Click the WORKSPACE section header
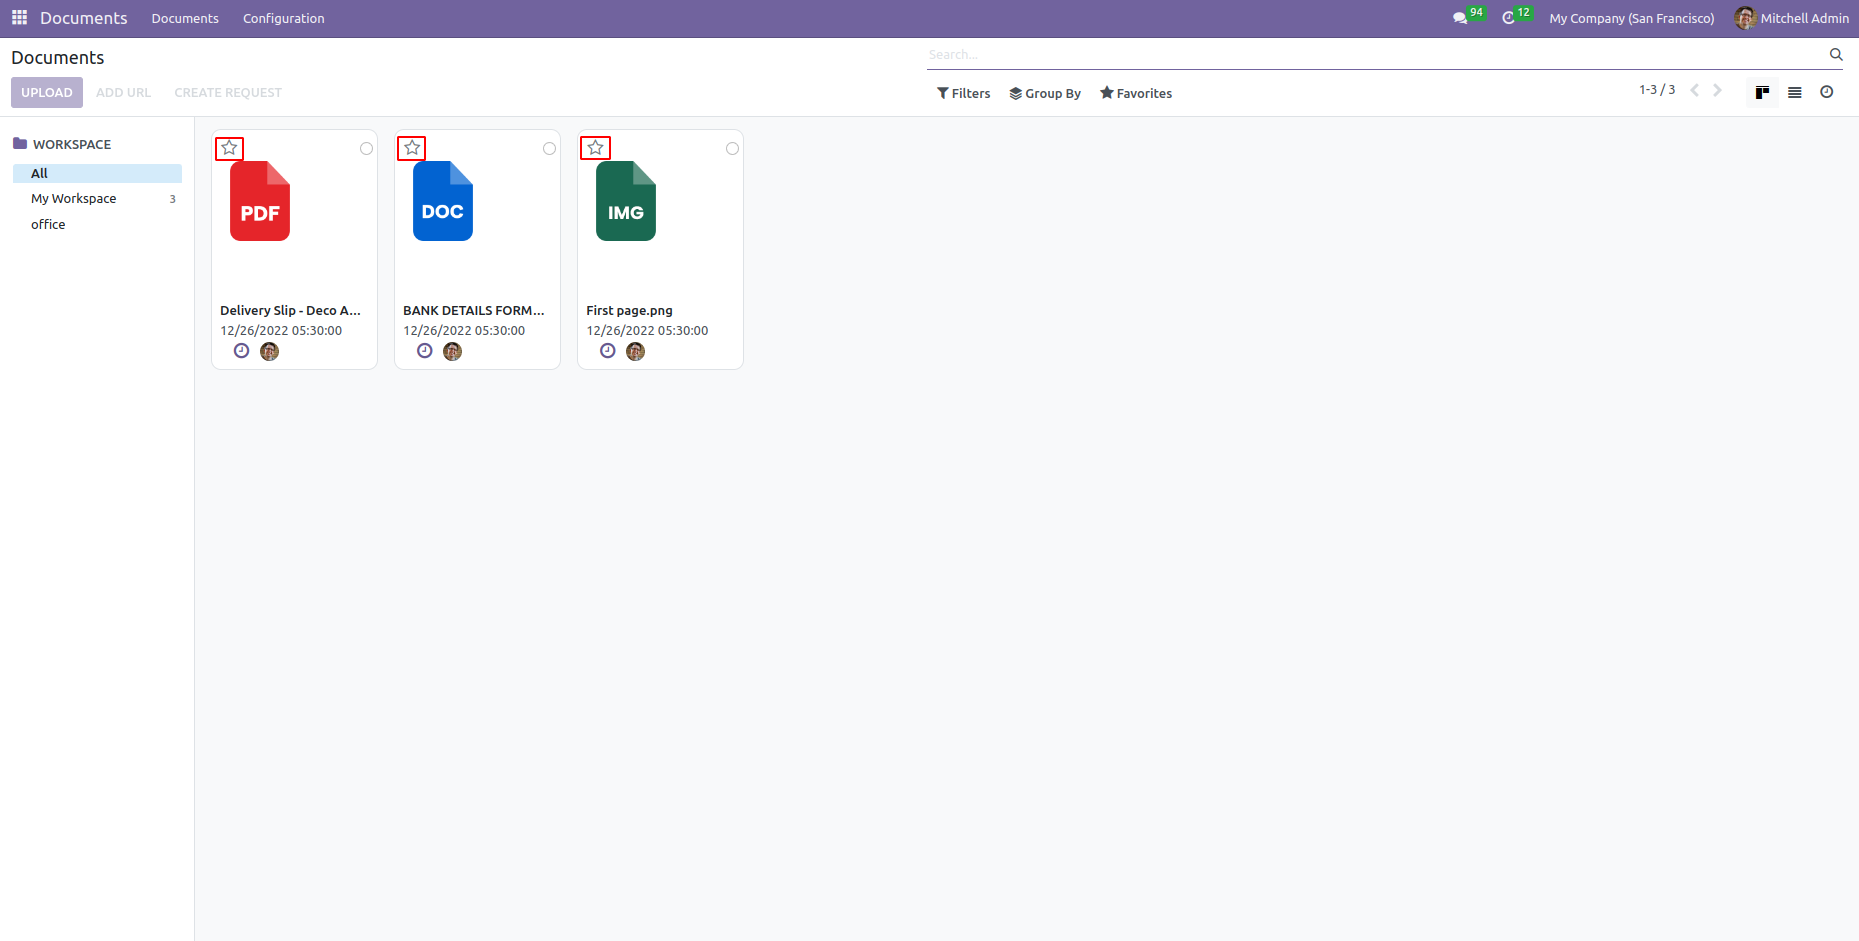 tap(72, 144)
